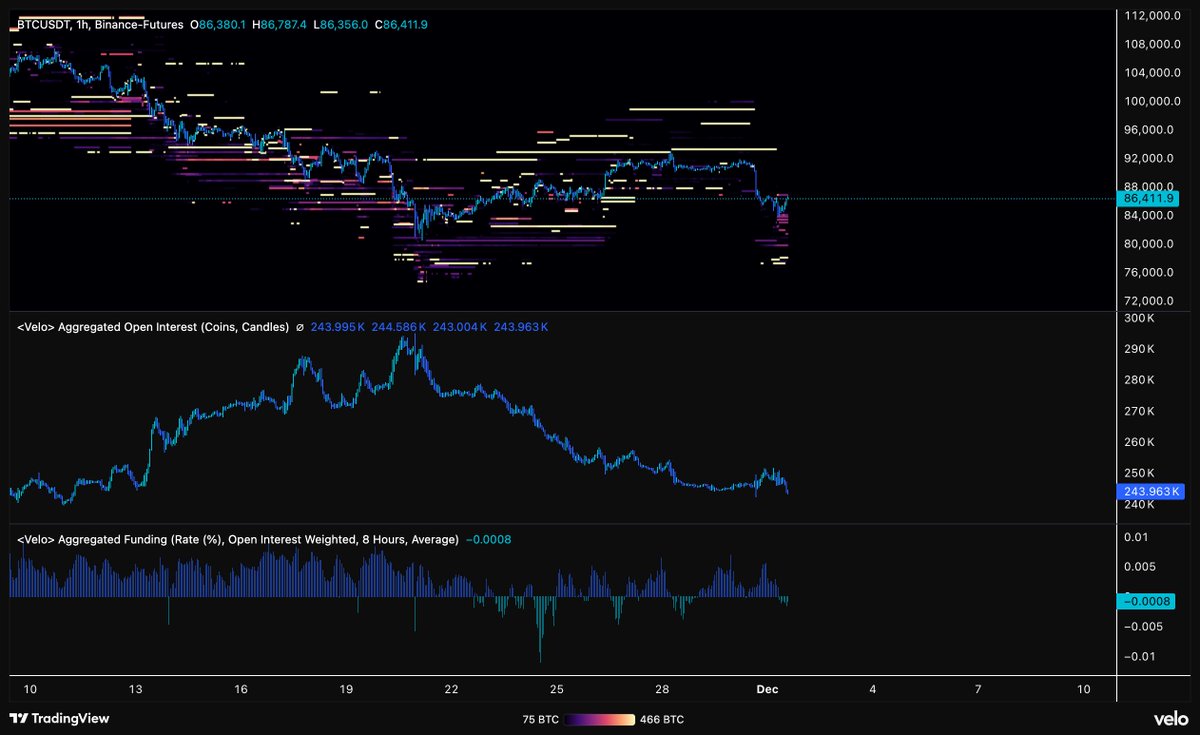
Task: Click the 100,000.0 price axis label
Action: coord(1153,101)
